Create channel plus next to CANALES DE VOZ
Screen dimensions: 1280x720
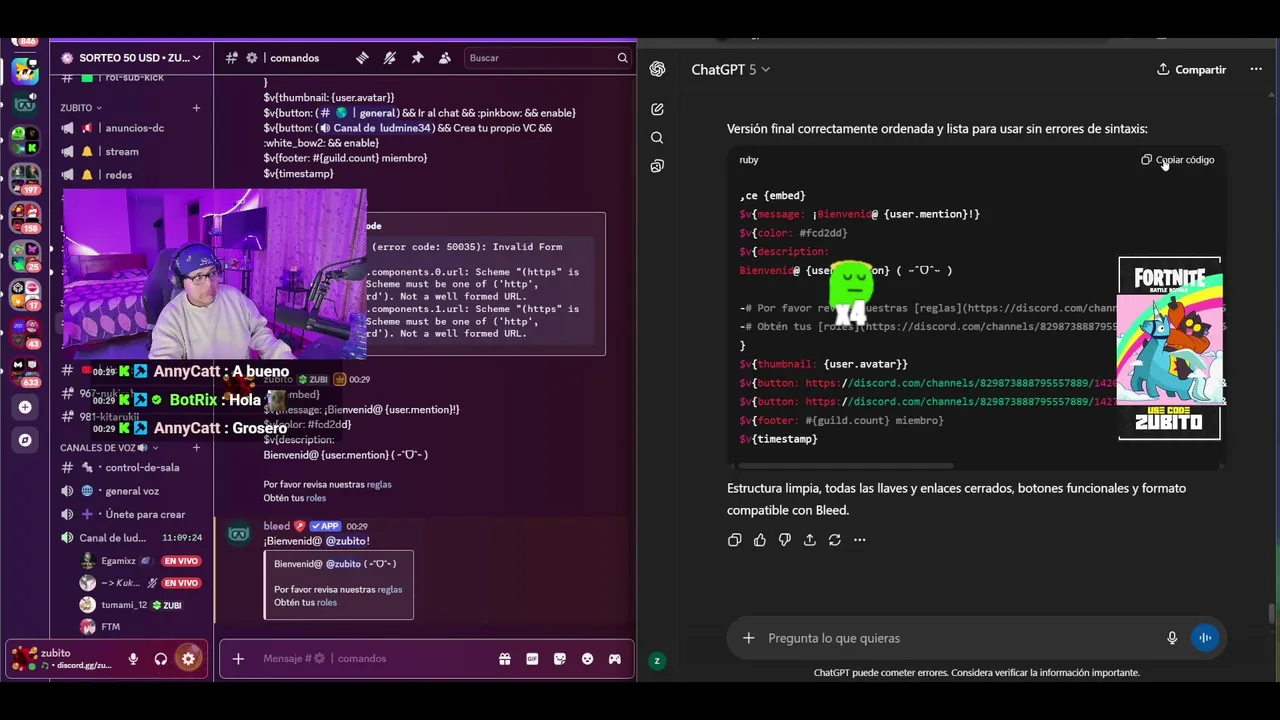coord(196,448)
